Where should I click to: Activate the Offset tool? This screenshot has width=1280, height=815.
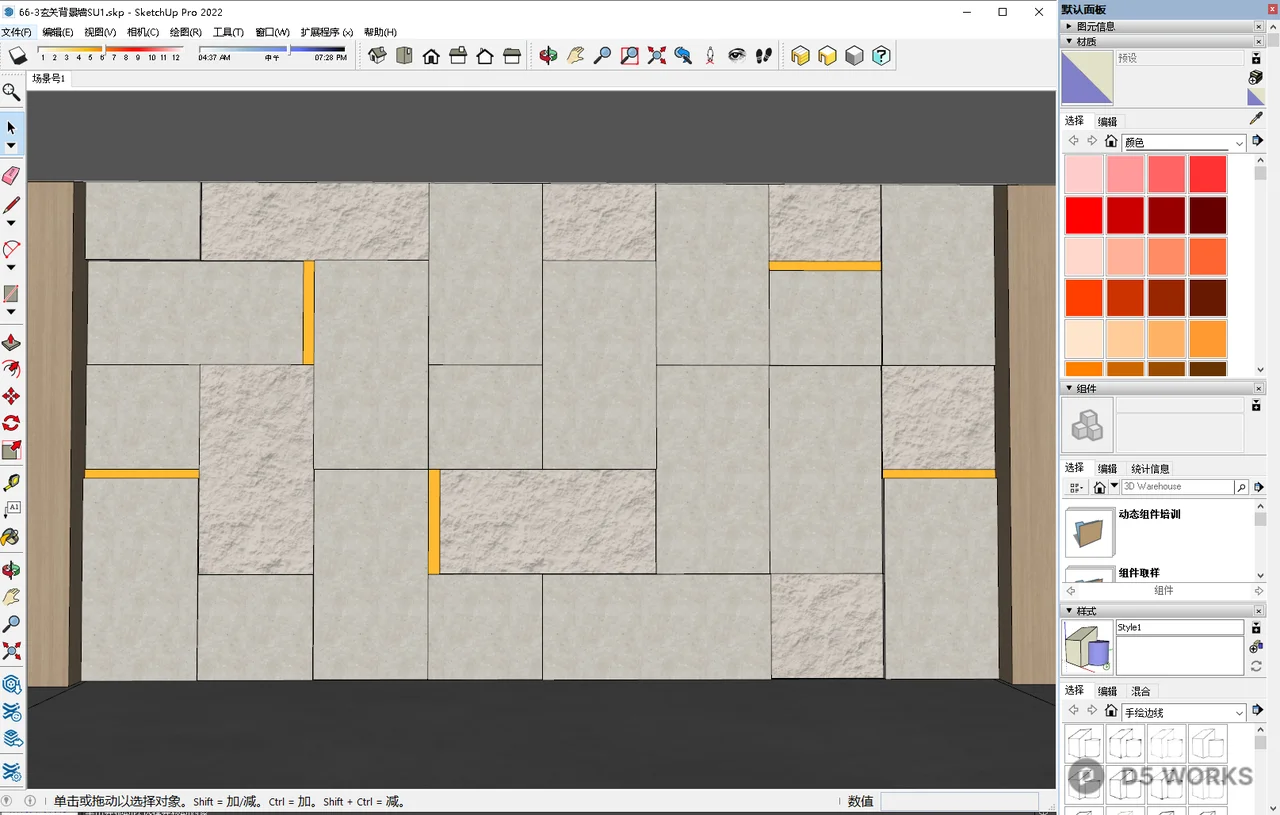coord(11,370)
